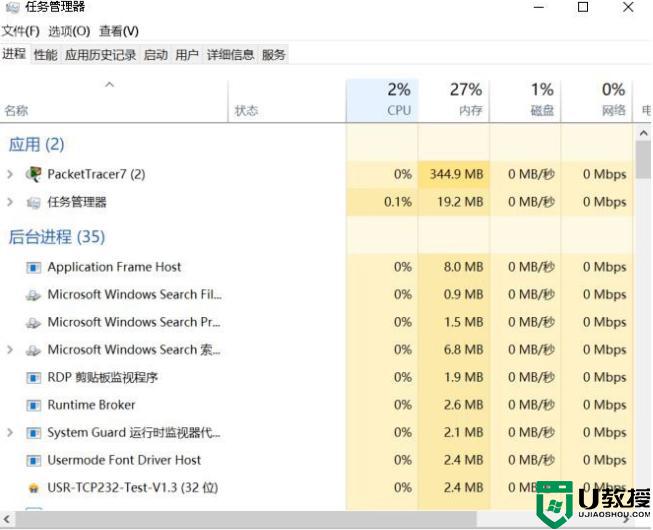Select the Application Frame Host process name
The width and height of the screenshot is (653, 530).
click(x=114, y=267)
